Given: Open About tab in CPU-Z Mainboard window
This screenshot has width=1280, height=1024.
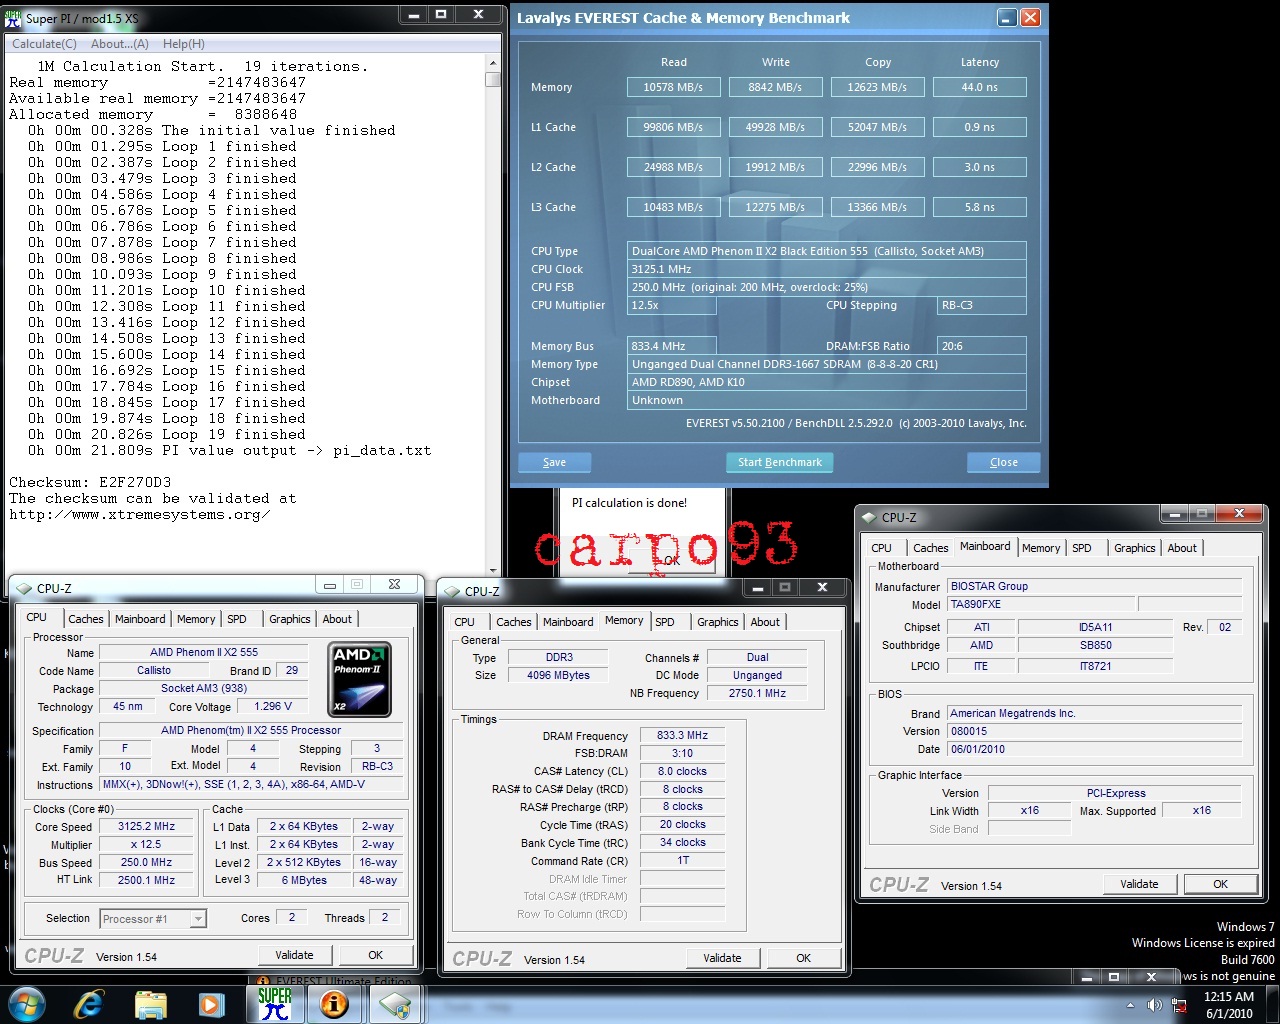Looking at the screenshot, I should pos(1182,548).
